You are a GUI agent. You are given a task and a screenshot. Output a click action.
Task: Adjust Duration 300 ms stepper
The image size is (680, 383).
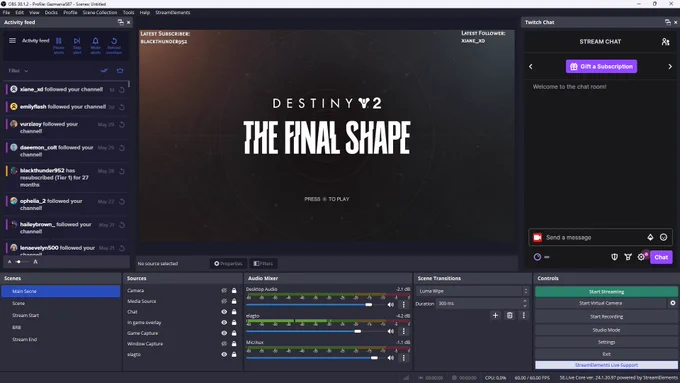pos(525,303)
